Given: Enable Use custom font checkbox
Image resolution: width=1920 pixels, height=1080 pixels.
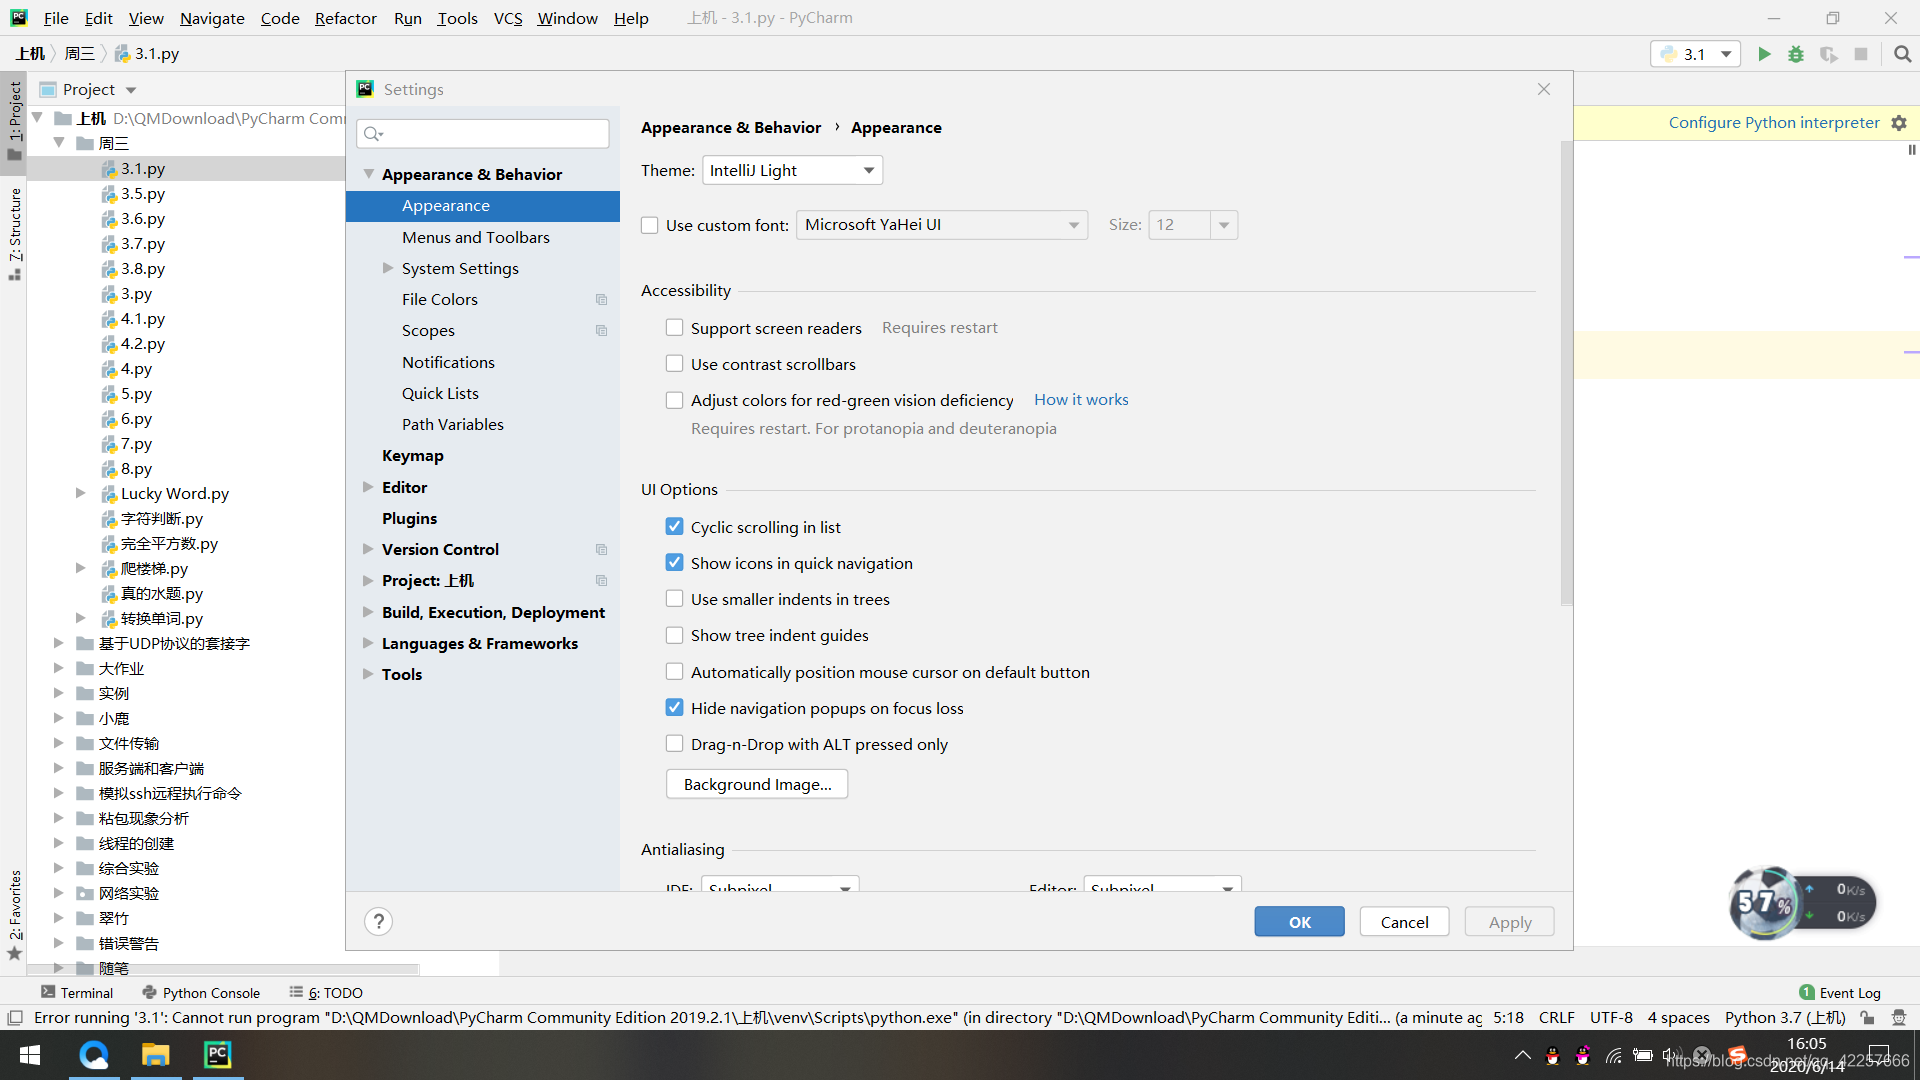Looking at the screenshot, I should pyautogui.click(x=650, y=225).
